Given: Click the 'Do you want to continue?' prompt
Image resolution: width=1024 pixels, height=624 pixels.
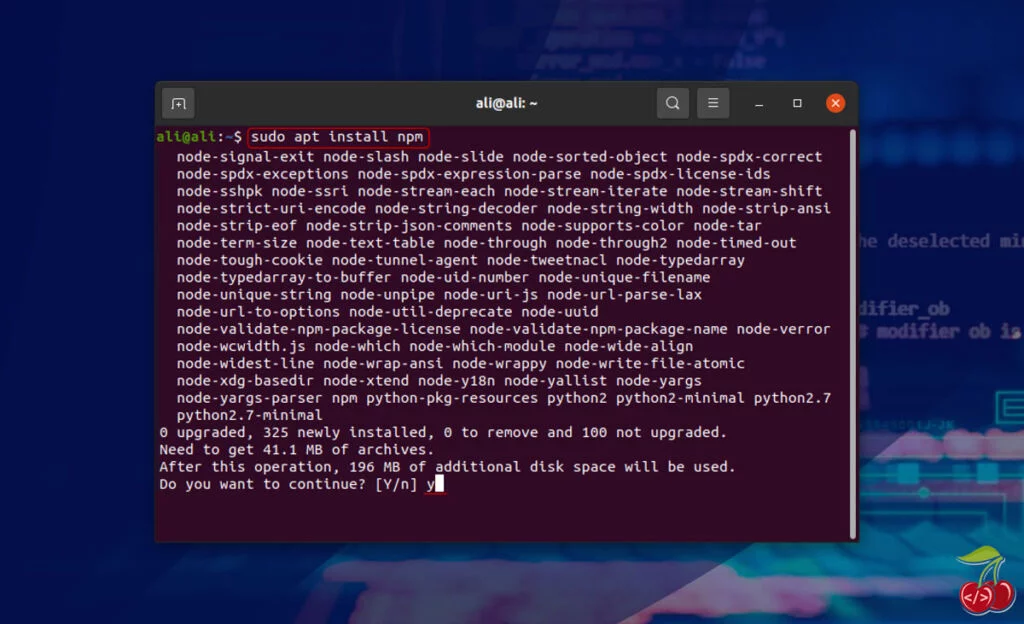Looking at the screenshot, I should point(288,484).
